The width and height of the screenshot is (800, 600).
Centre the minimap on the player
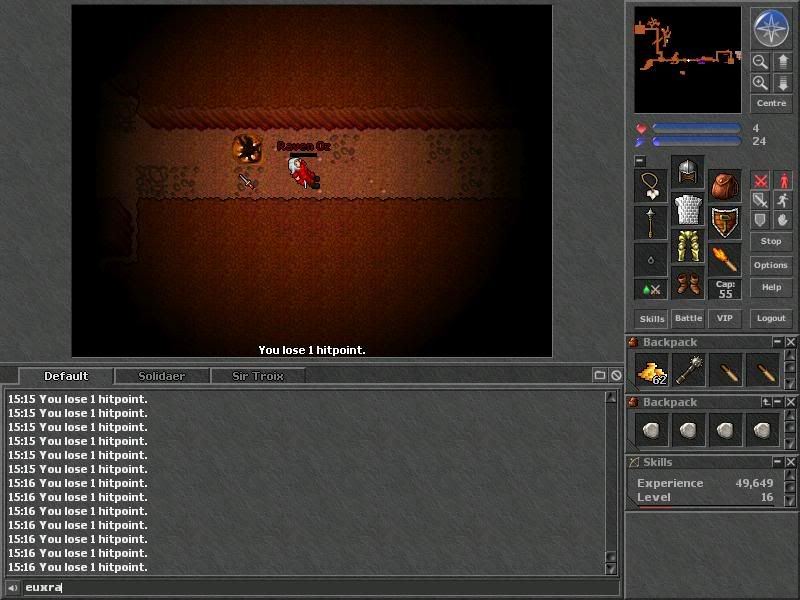click(x=771, y=103)
